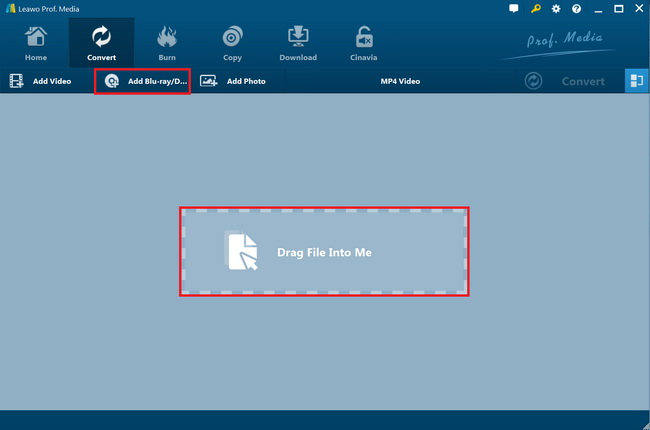
Task: Click the big Convert button
Action: [x=565, y=81]
